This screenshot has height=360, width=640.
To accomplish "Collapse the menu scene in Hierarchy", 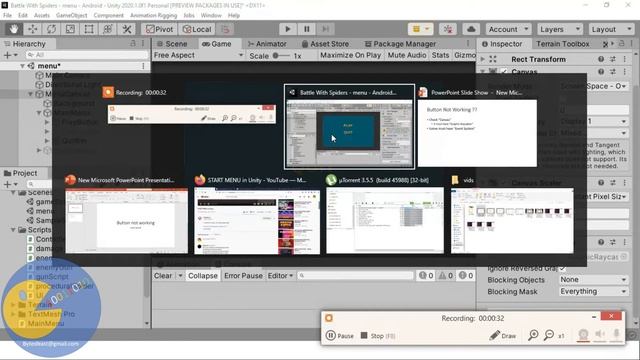I will pyautogui.click(x=22, y=66).
